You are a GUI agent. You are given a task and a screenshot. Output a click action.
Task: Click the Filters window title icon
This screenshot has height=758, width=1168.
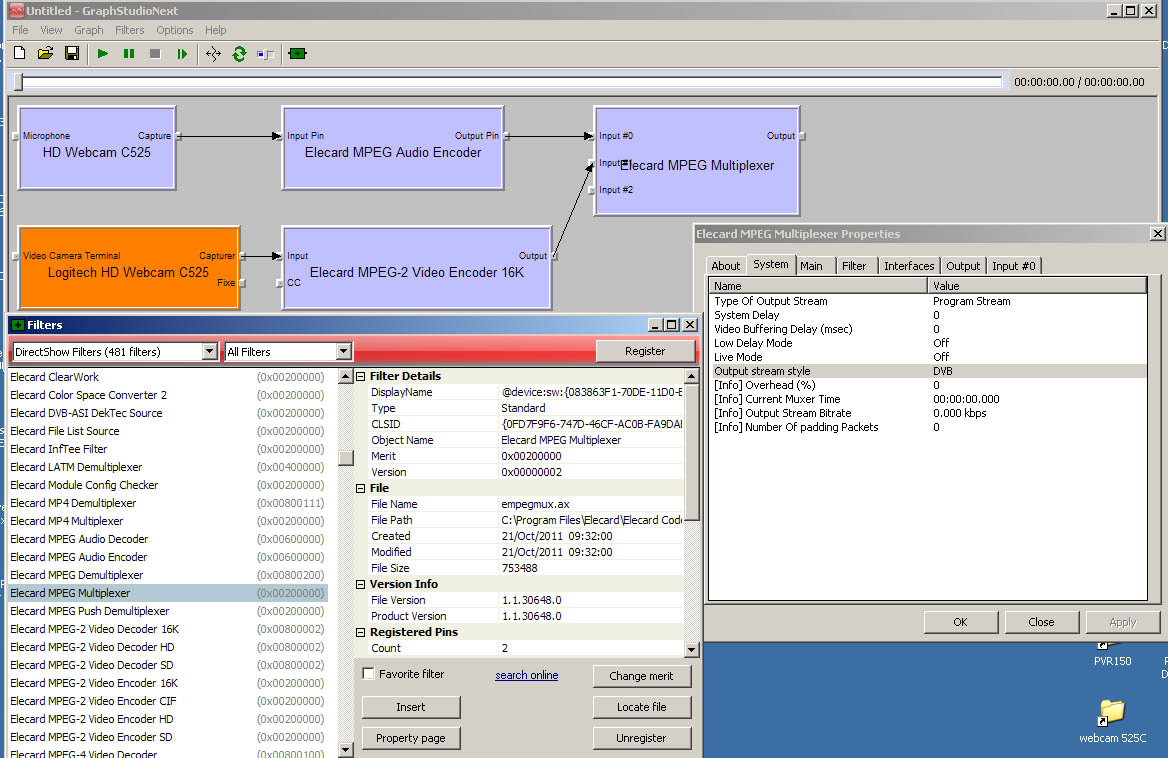pyautogui.click(x=18, y=325)
